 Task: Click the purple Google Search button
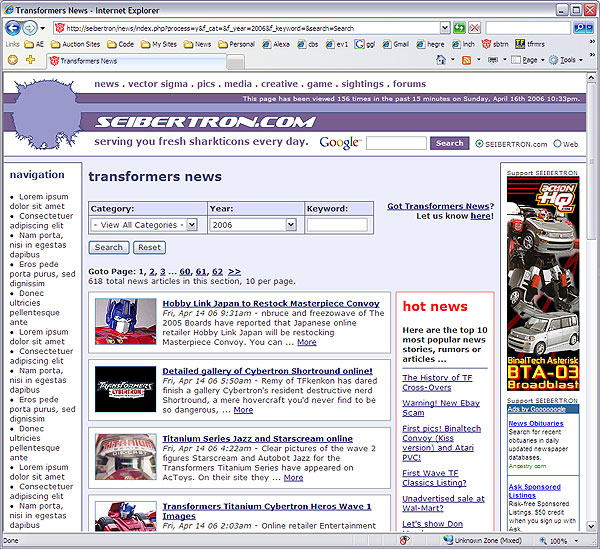click(x=450, y=143)
